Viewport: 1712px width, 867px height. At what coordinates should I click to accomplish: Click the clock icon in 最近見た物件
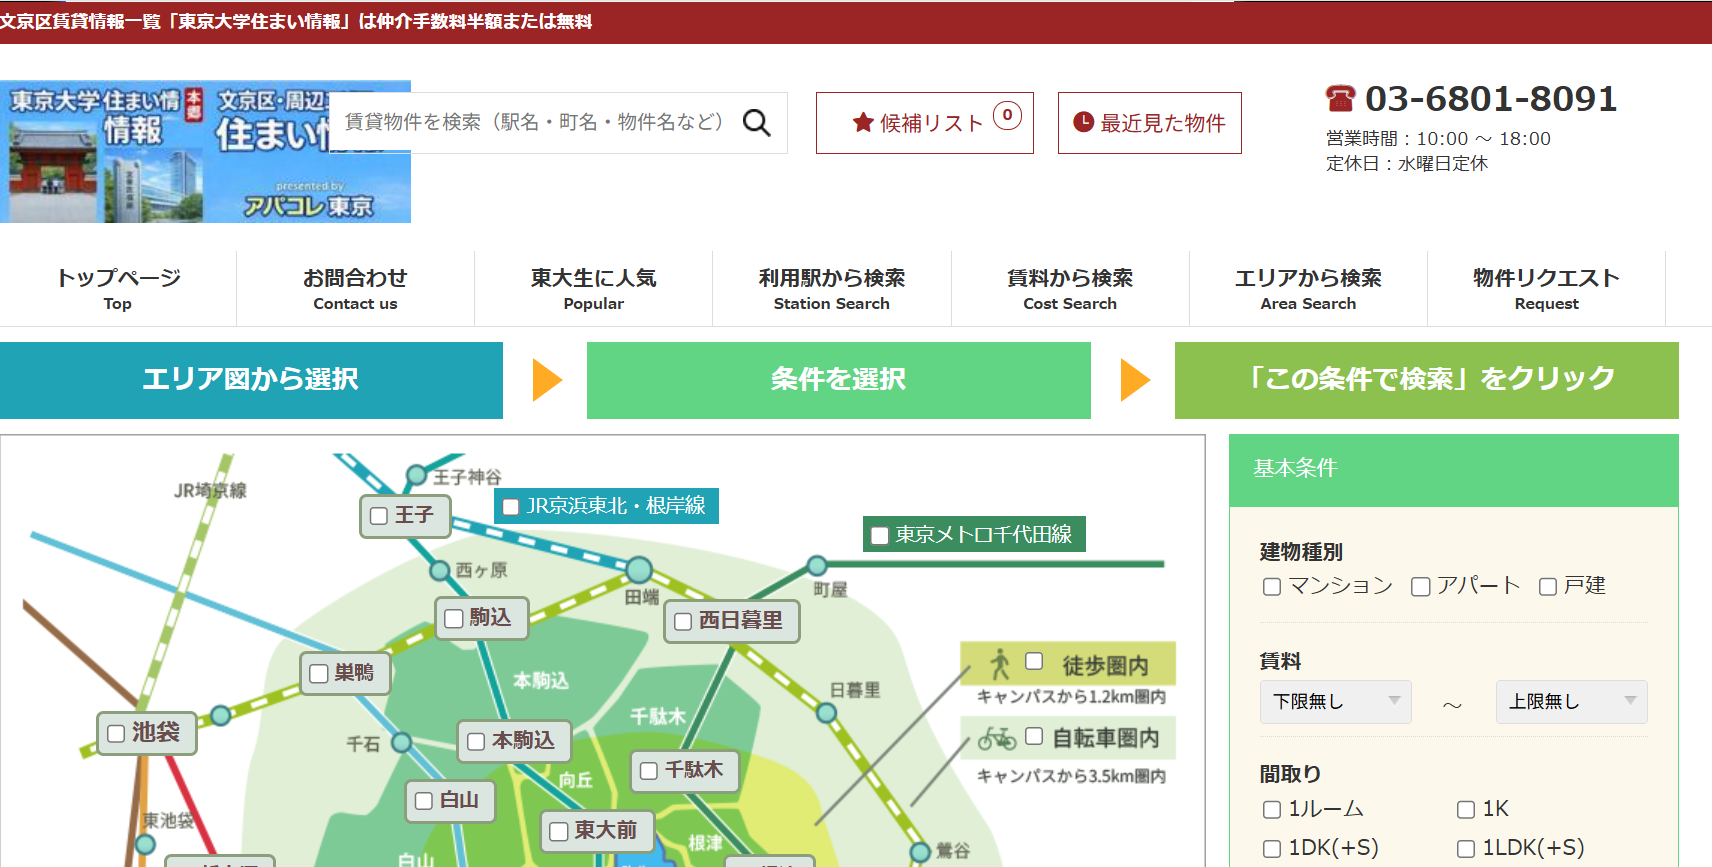(1083, 122)
